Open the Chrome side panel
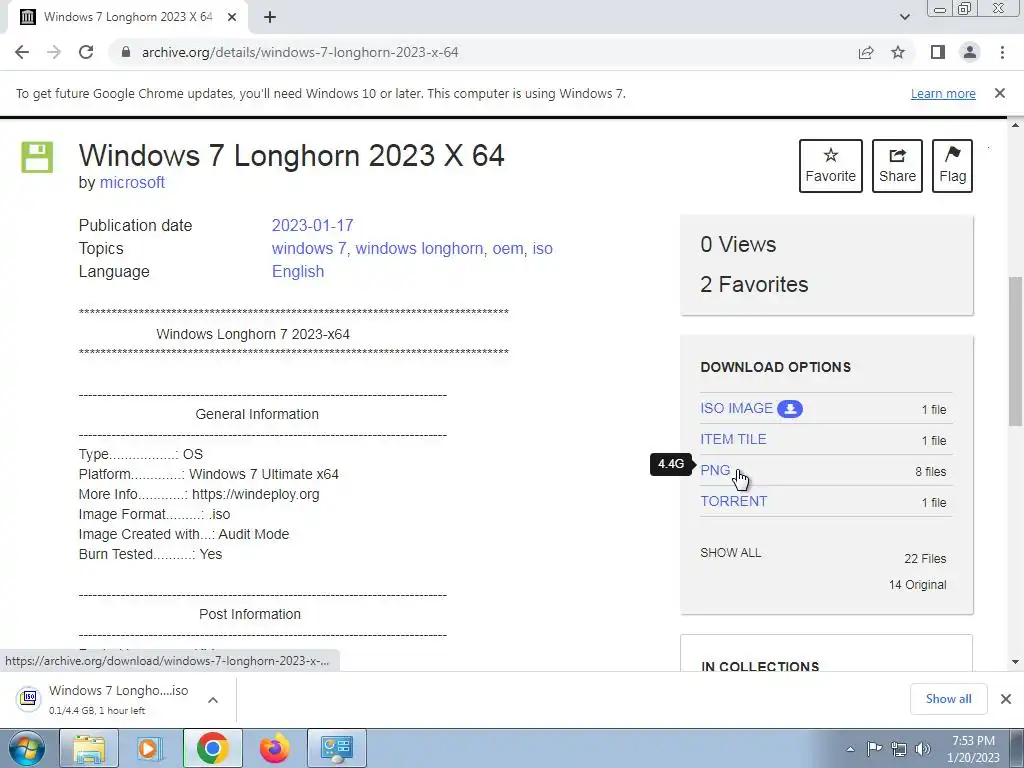Viewport: 1024px width, 768px height. click(x=938, y=52)
